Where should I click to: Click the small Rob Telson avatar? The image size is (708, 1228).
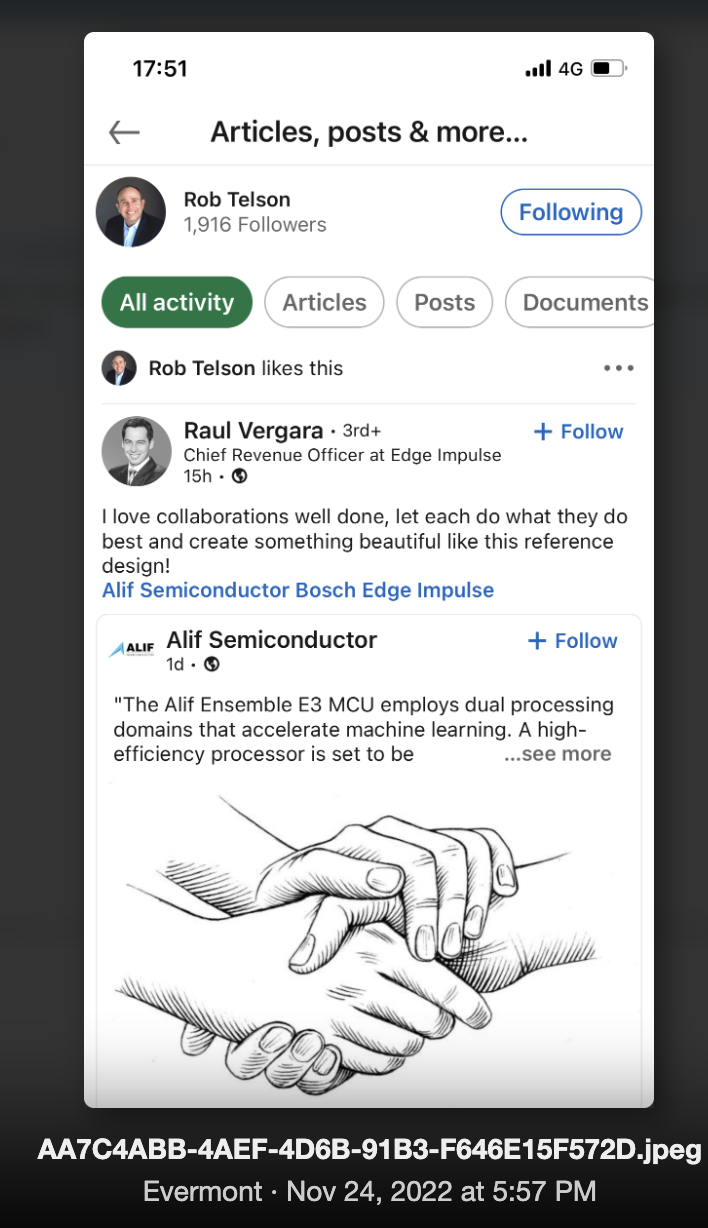[119, 368]
